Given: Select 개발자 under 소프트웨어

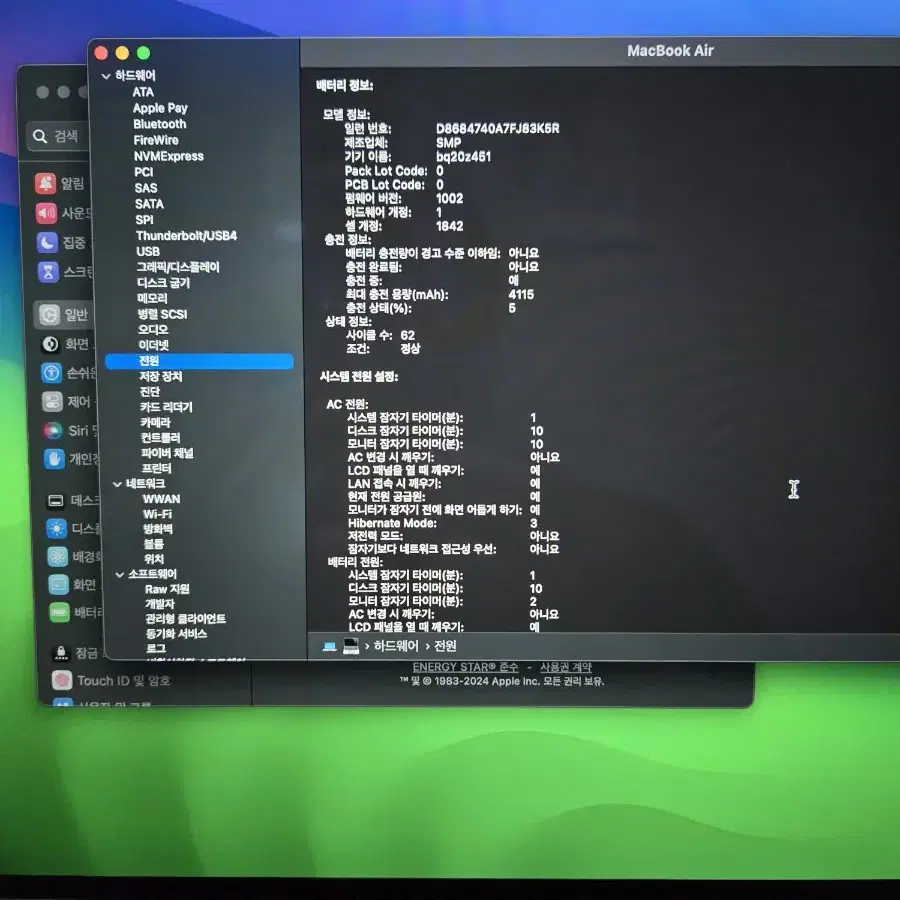Looking at the screenshot, I should click(x=160, y=604).
